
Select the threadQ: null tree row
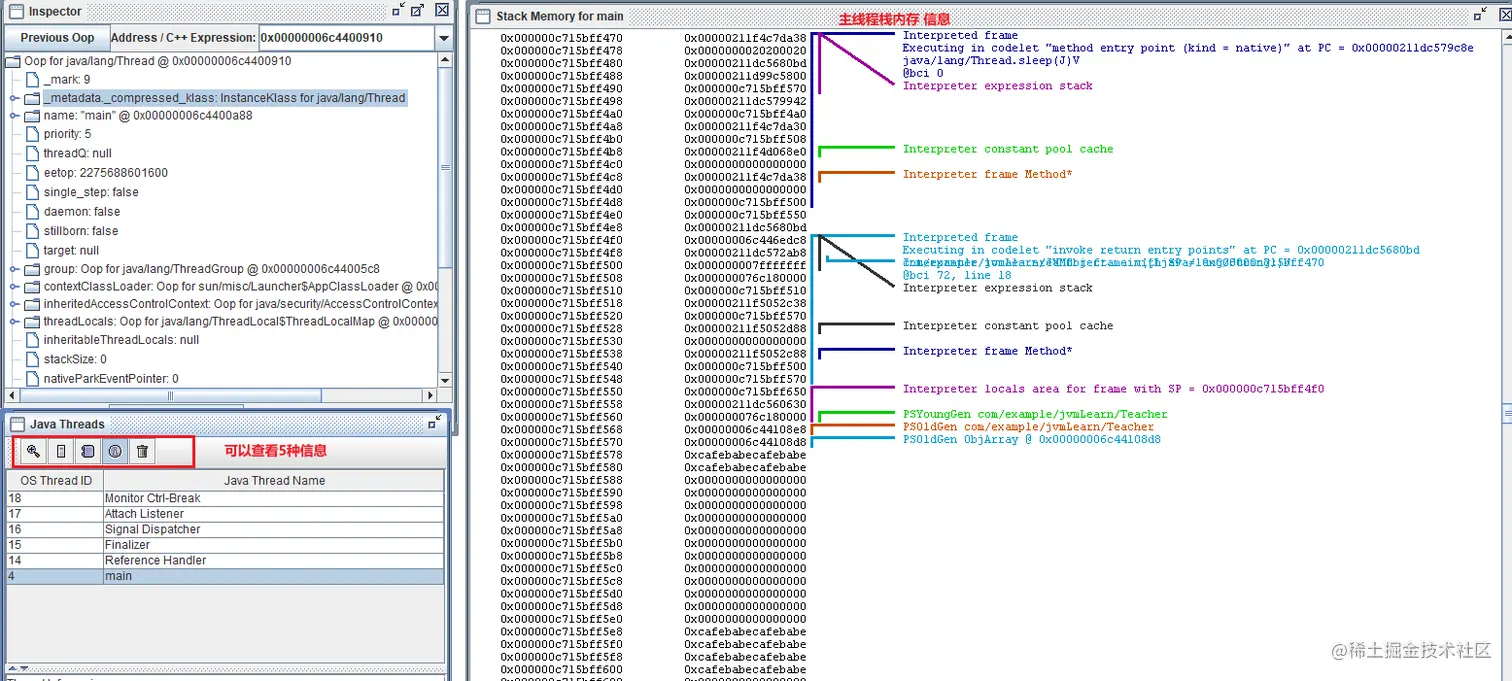(x=77, y=154)
